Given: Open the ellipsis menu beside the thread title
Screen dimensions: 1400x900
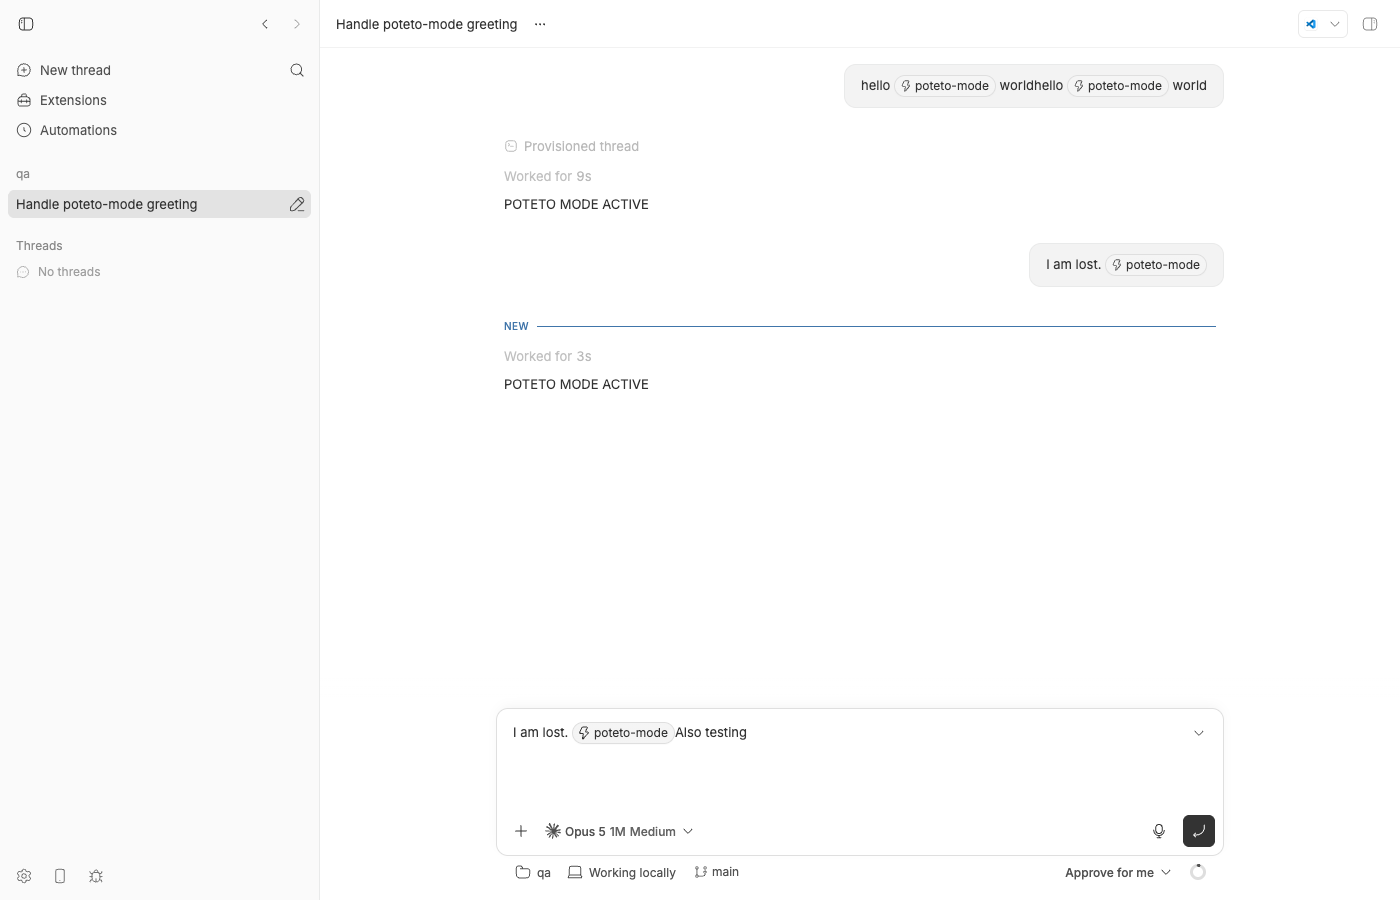Looking at the screenshot, I should 540,24.
